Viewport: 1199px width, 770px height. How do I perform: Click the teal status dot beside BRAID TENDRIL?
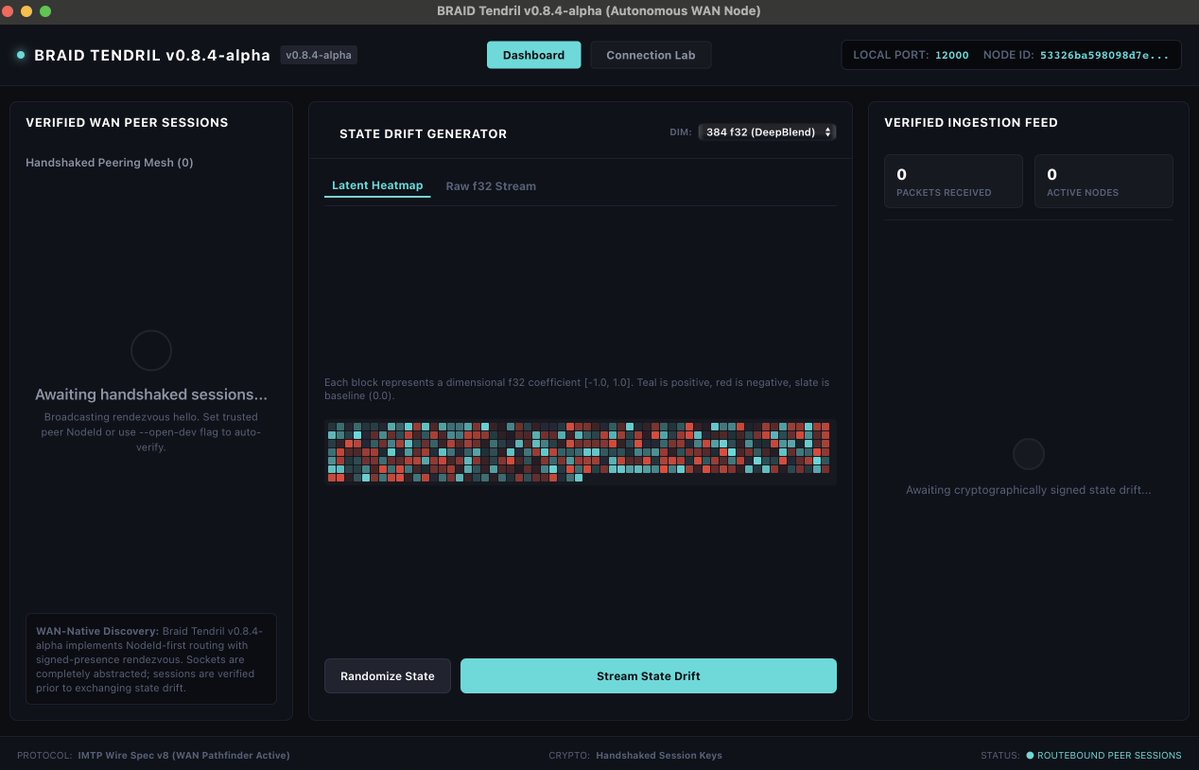pyautogui.click(x=21, y=55)
